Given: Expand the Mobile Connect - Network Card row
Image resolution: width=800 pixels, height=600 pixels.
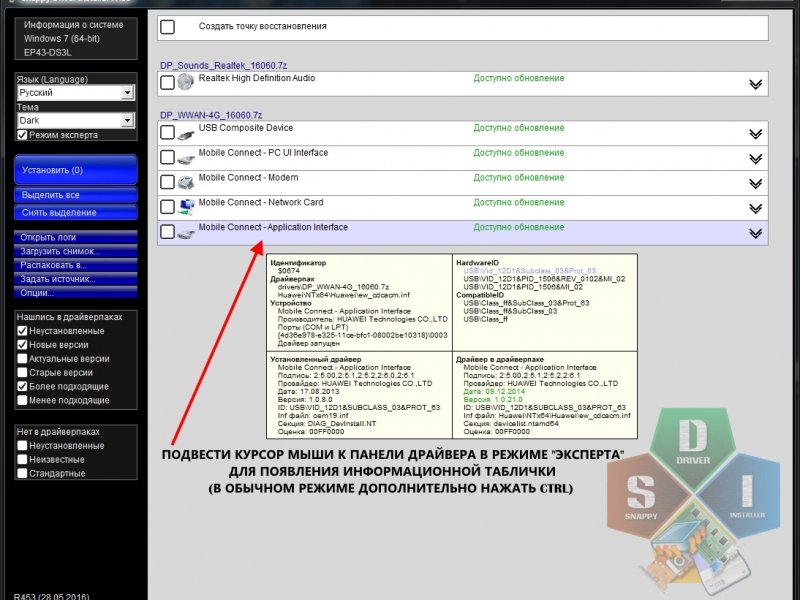Looking at the screenshot, I should [x=756, y=209].
